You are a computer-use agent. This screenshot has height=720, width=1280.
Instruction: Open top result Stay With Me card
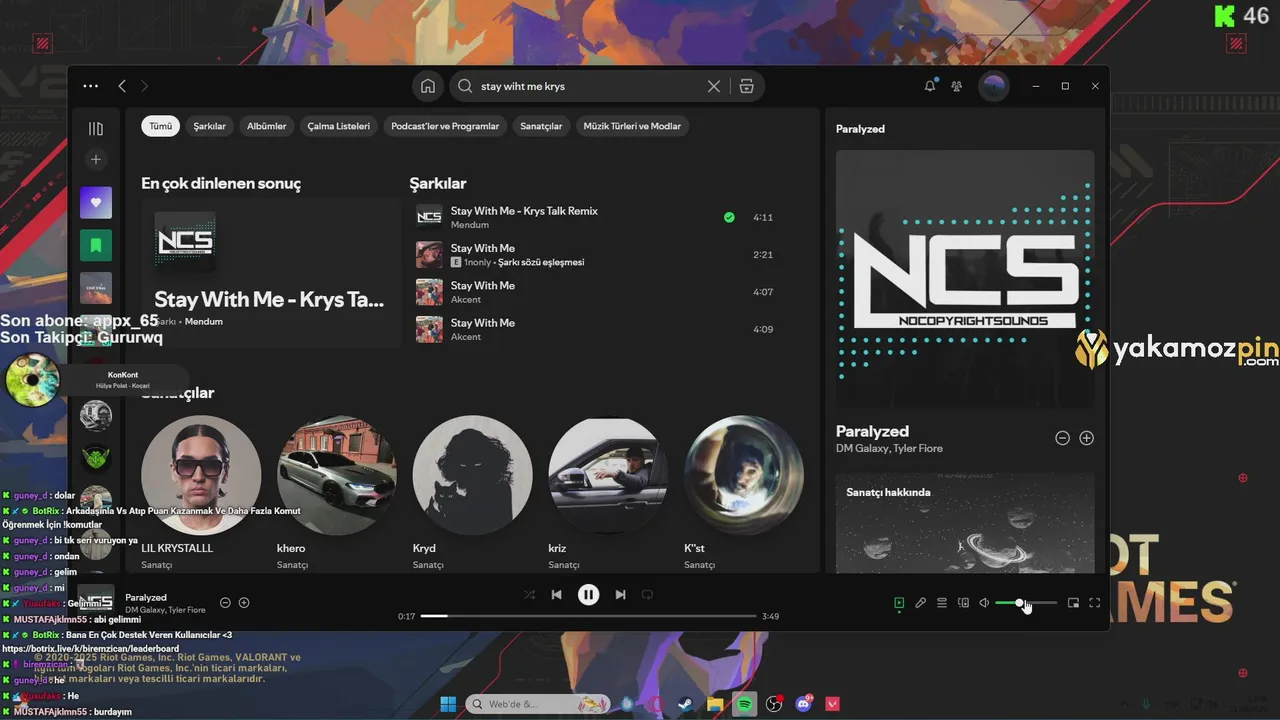(x=270, y=272)
